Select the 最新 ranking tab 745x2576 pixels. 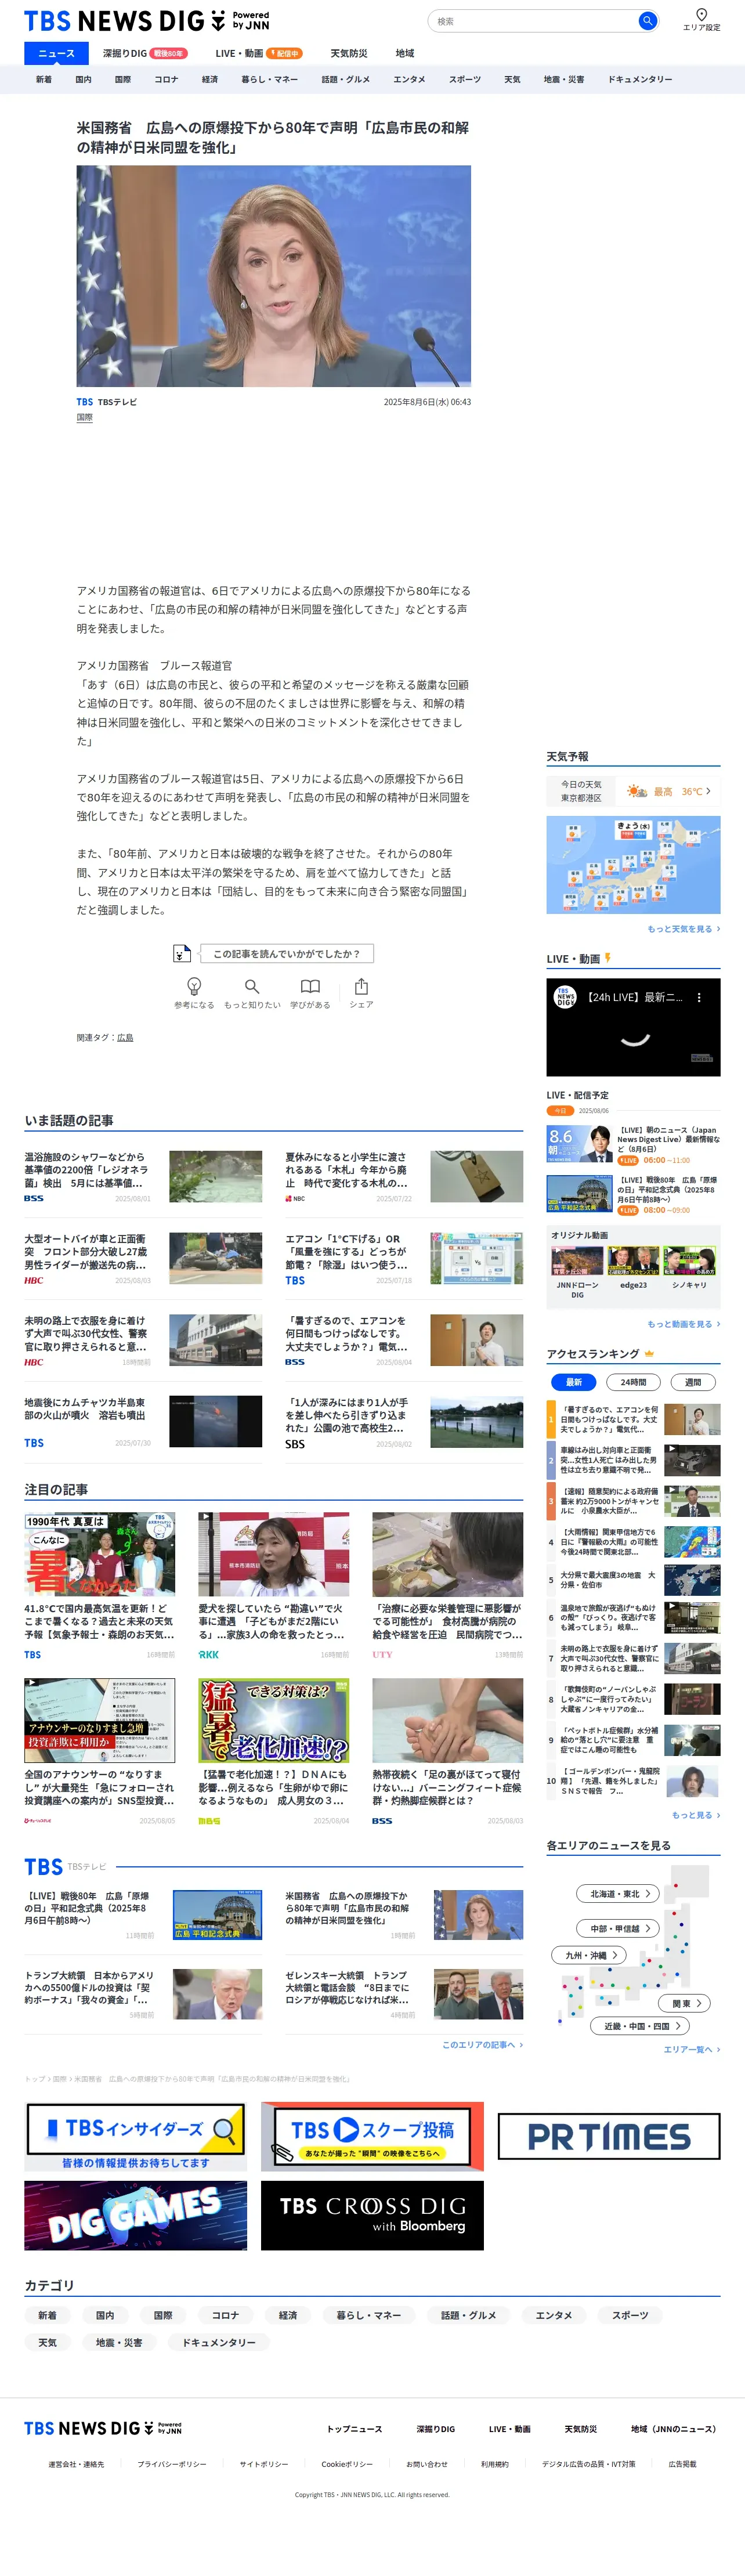tap(574, 1382)
